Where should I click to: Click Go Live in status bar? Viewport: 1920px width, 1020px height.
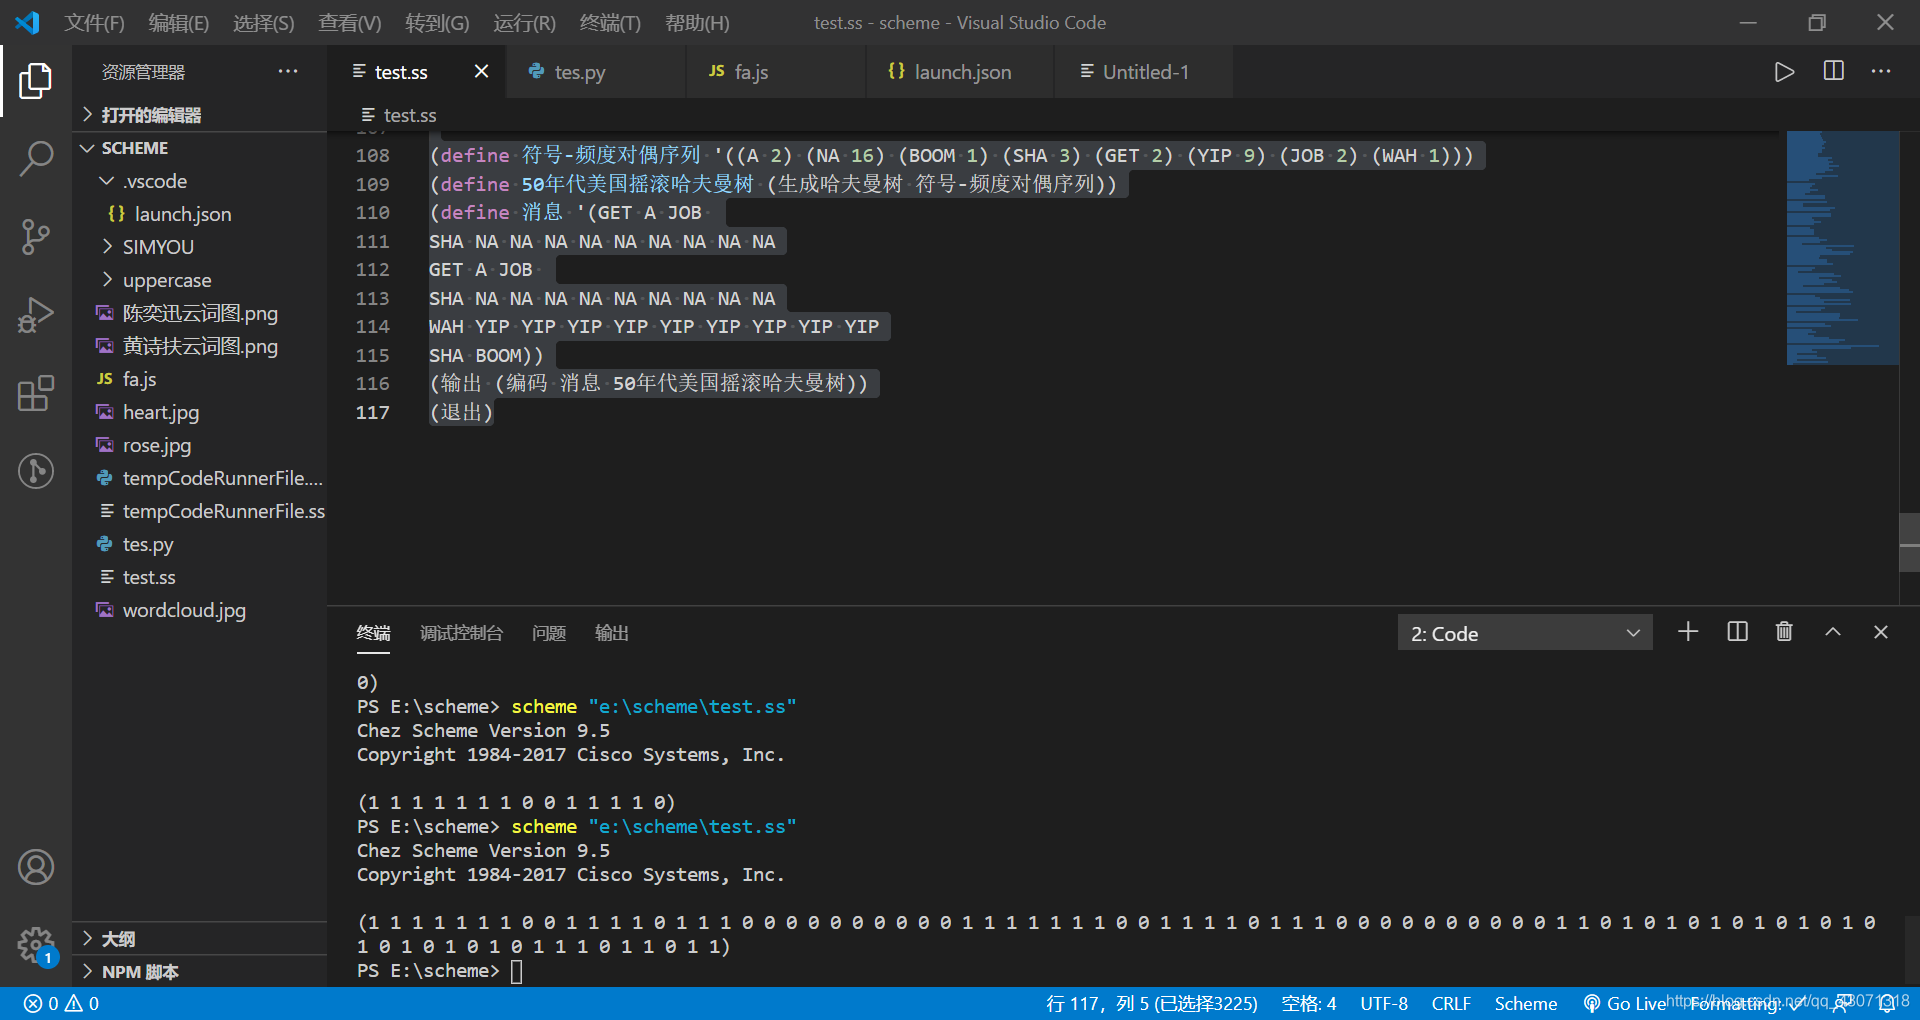pos(1625,1004)
